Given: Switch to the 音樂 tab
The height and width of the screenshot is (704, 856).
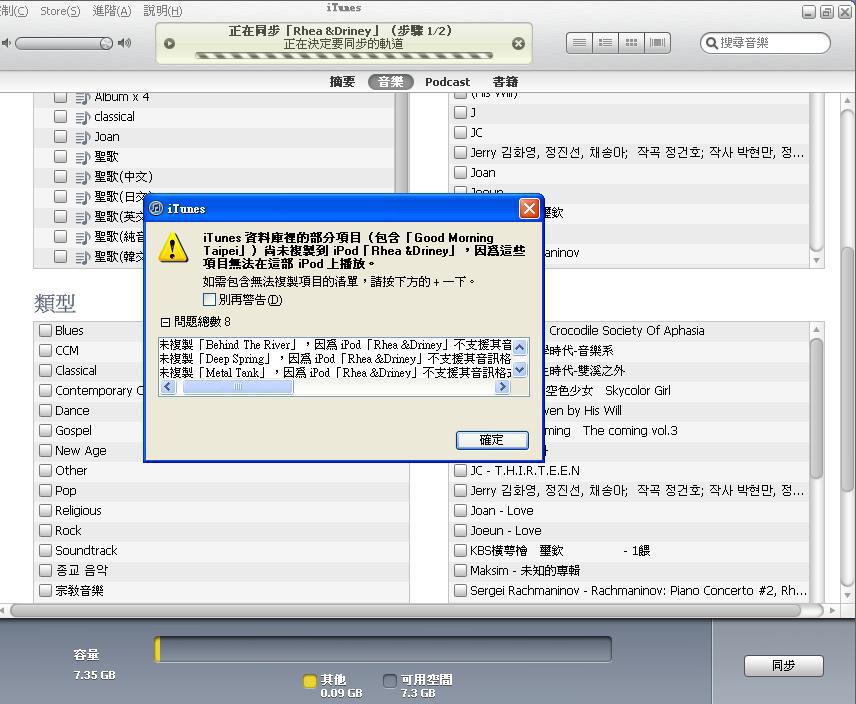Looking at the screenshot, I should pyautogui.click(x=391, y=82).
